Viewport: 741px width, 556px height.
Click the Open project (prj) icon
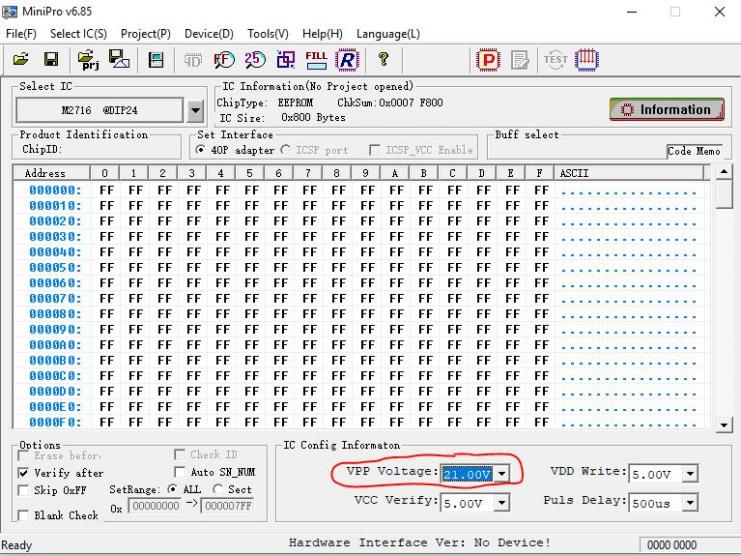click(86, 61)
